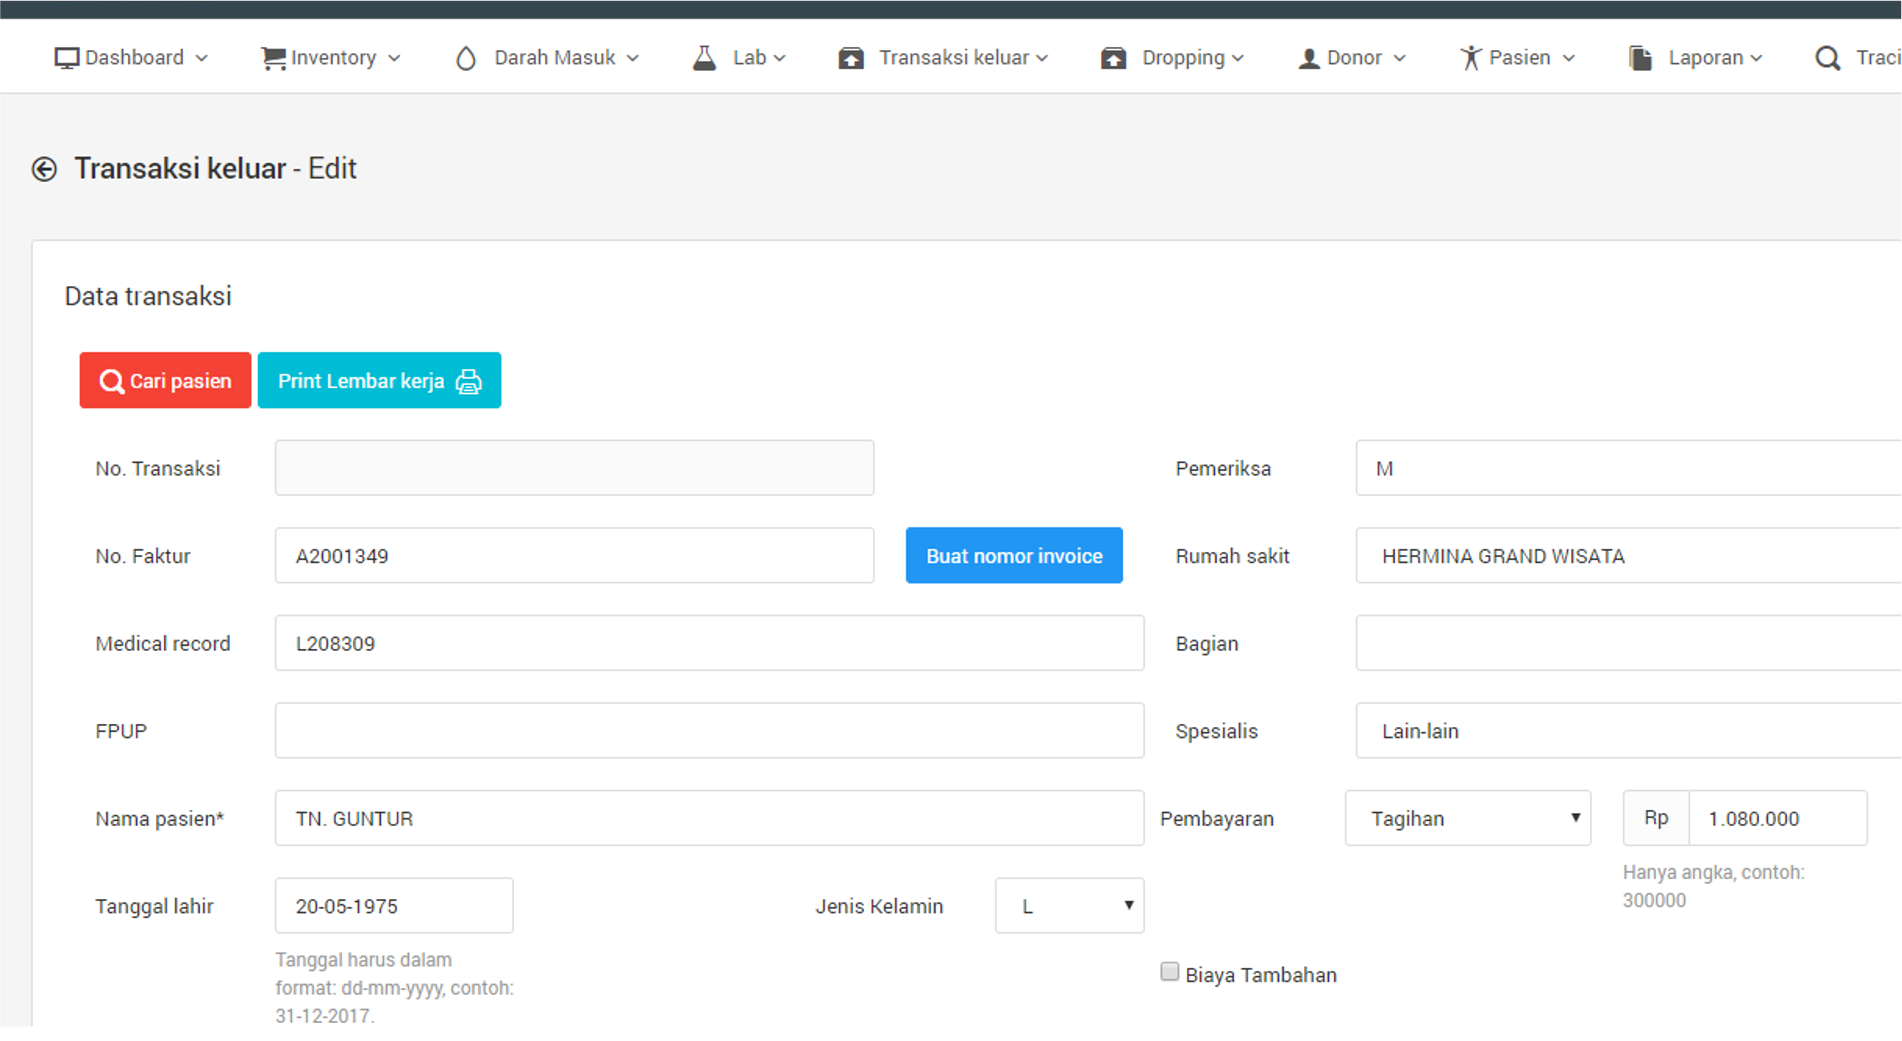Viewport: 1902px width, 1041px height.
Task: Click the Medical record field showing L208309
Action: 709,643
